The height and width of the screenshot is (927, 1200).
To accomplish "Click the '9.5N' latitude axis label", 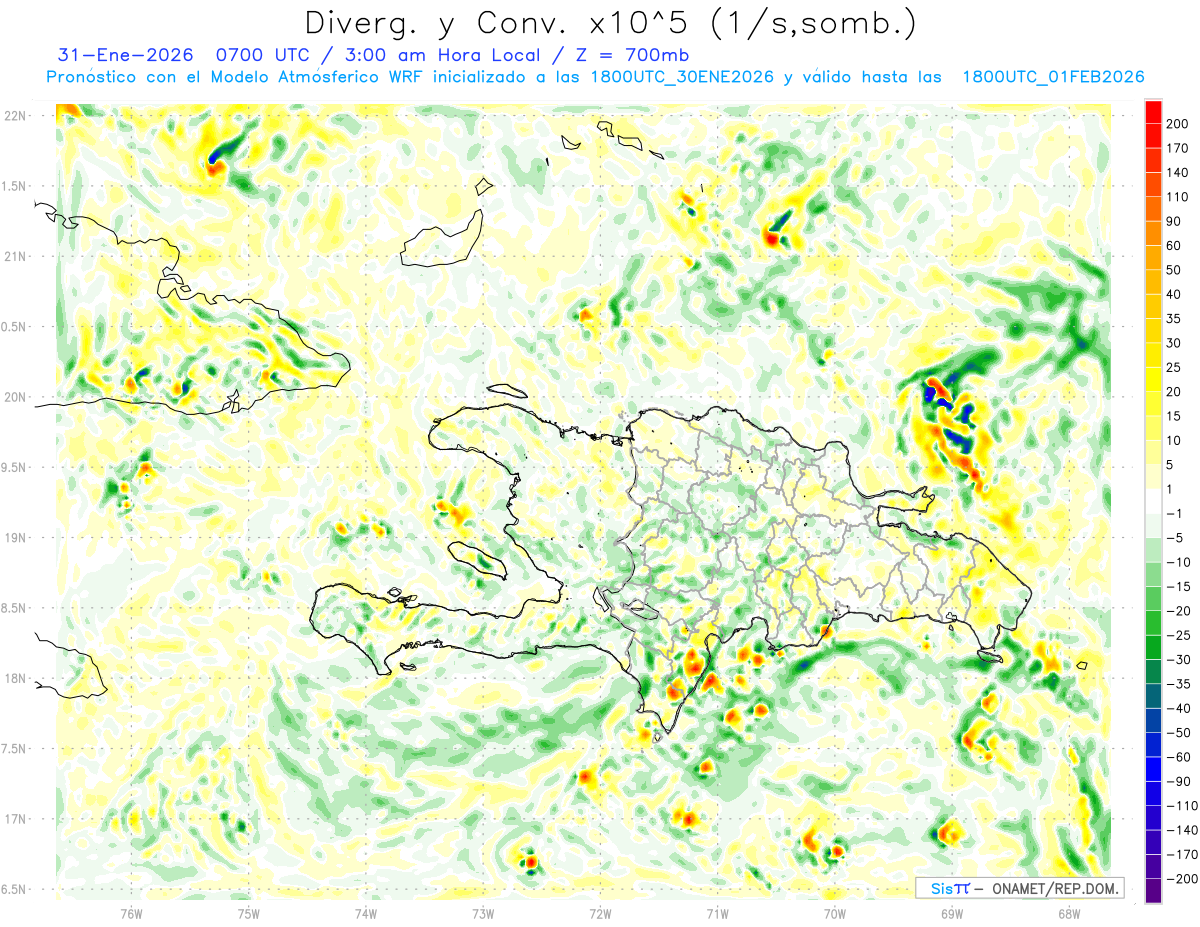I will coord(14,468).
